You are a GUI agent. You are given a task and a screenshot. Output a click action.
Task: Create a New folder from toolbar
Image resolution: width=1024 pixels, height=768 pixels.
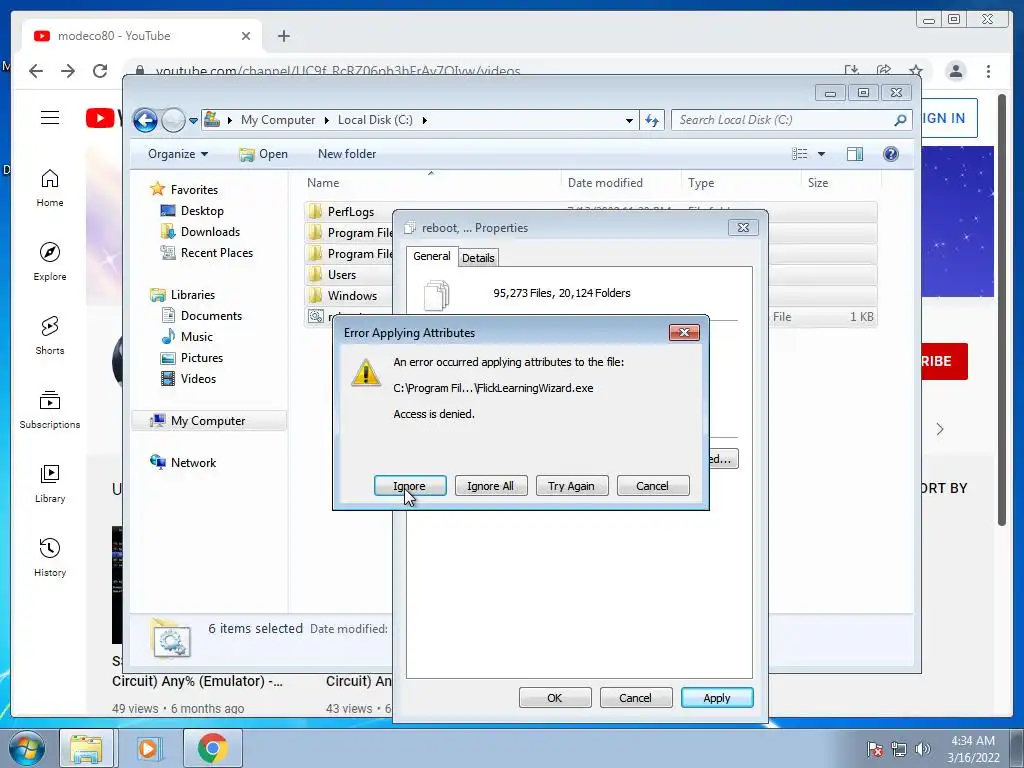click(x=347, y=154)
